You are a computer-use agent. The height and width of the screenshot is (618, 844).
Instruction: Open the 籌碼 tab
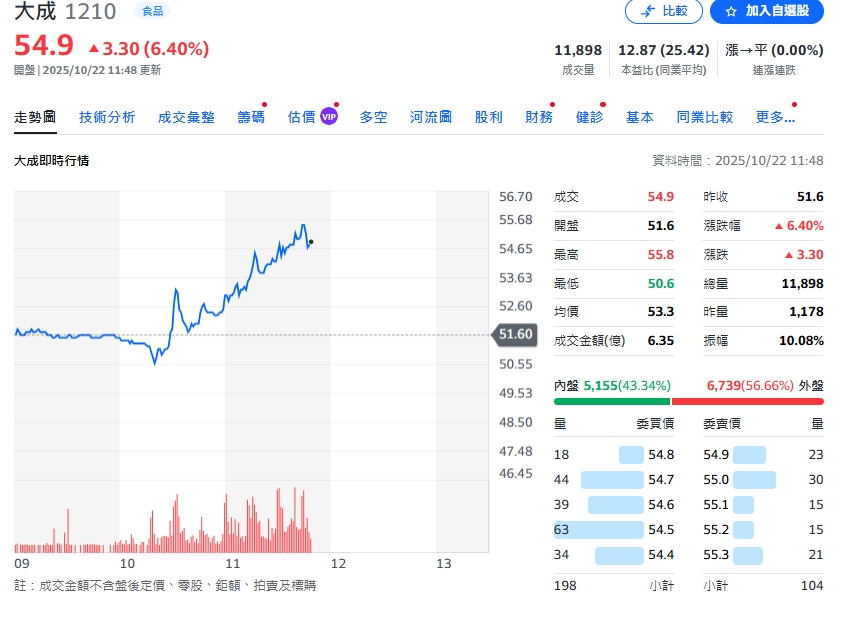pyautogui.click(x=251, y=117)
